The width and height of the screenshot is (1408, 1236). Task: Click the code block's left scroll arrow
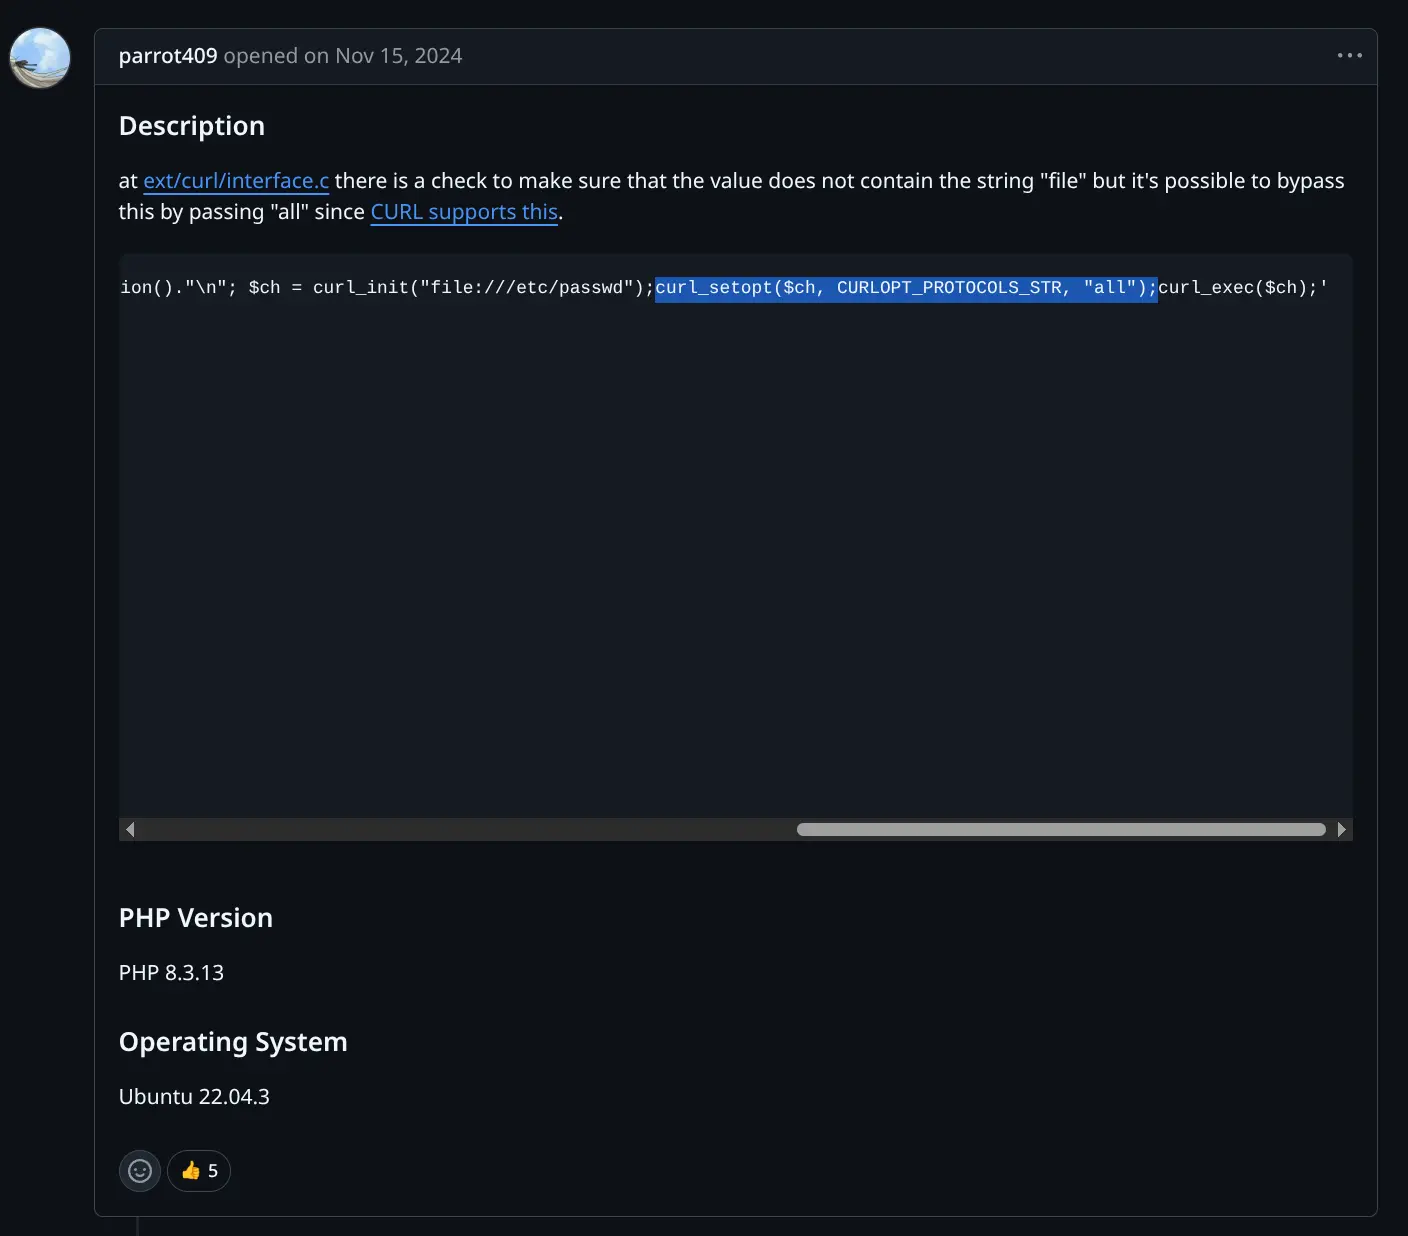point(130,829)
